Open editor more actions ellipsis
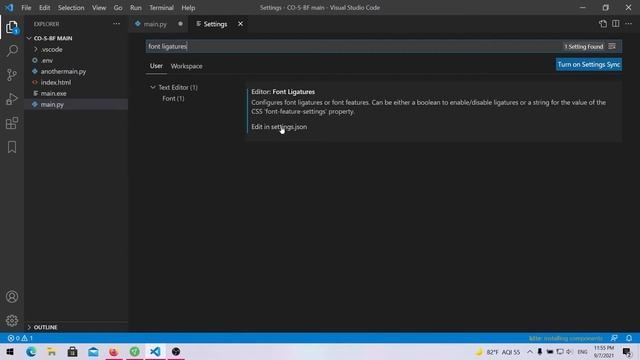Viewport: 640px width, 360px height. [x=629, y=24]
